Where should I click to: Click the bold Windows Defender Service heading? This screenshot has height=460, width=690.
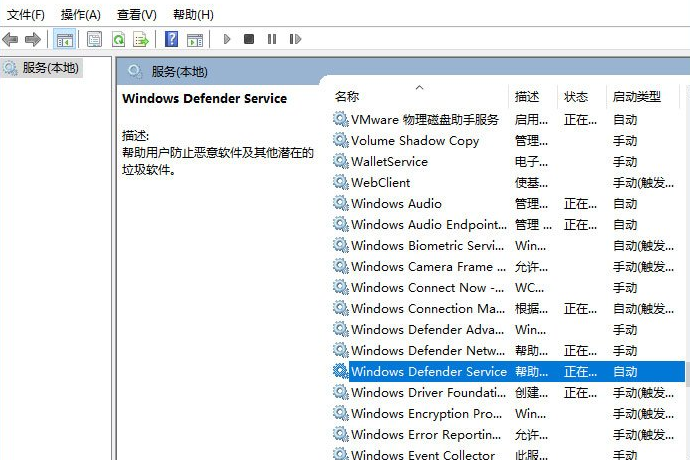[205, 98]
